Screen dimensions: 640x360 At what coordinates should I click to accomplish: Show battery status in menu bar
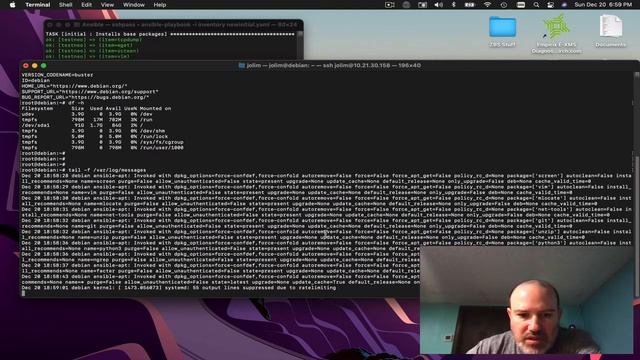point(470,5)
